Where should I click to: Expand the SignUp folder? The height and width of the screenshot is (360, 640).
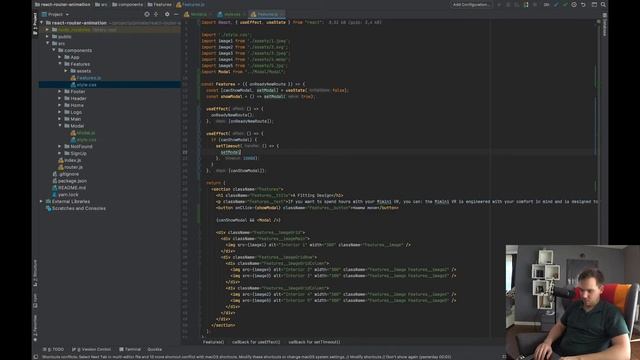point(60,153)
